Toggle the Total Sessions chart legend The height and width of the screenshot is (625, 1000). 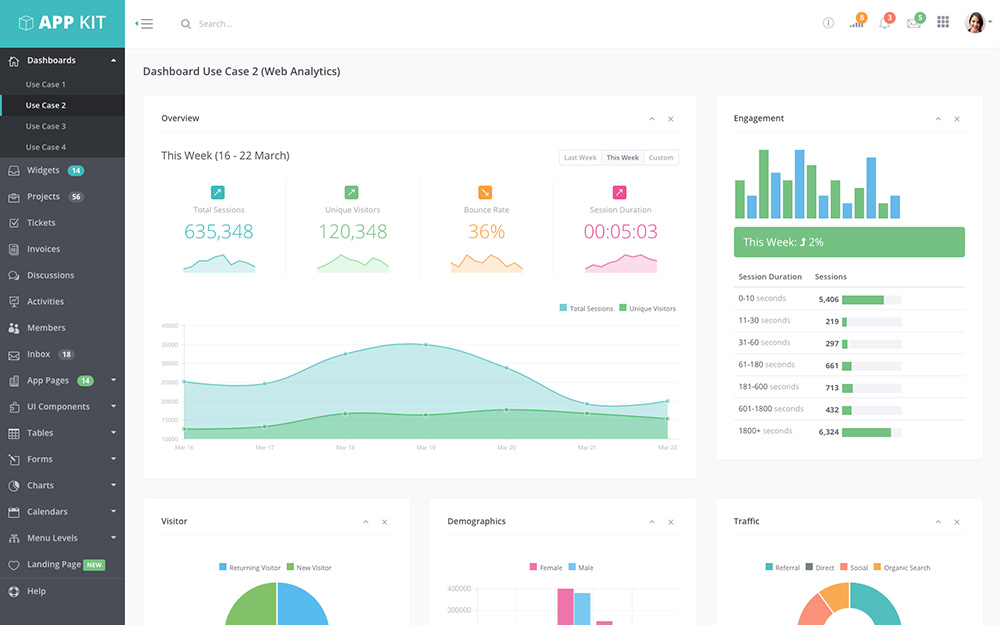(x=586, y=308)
